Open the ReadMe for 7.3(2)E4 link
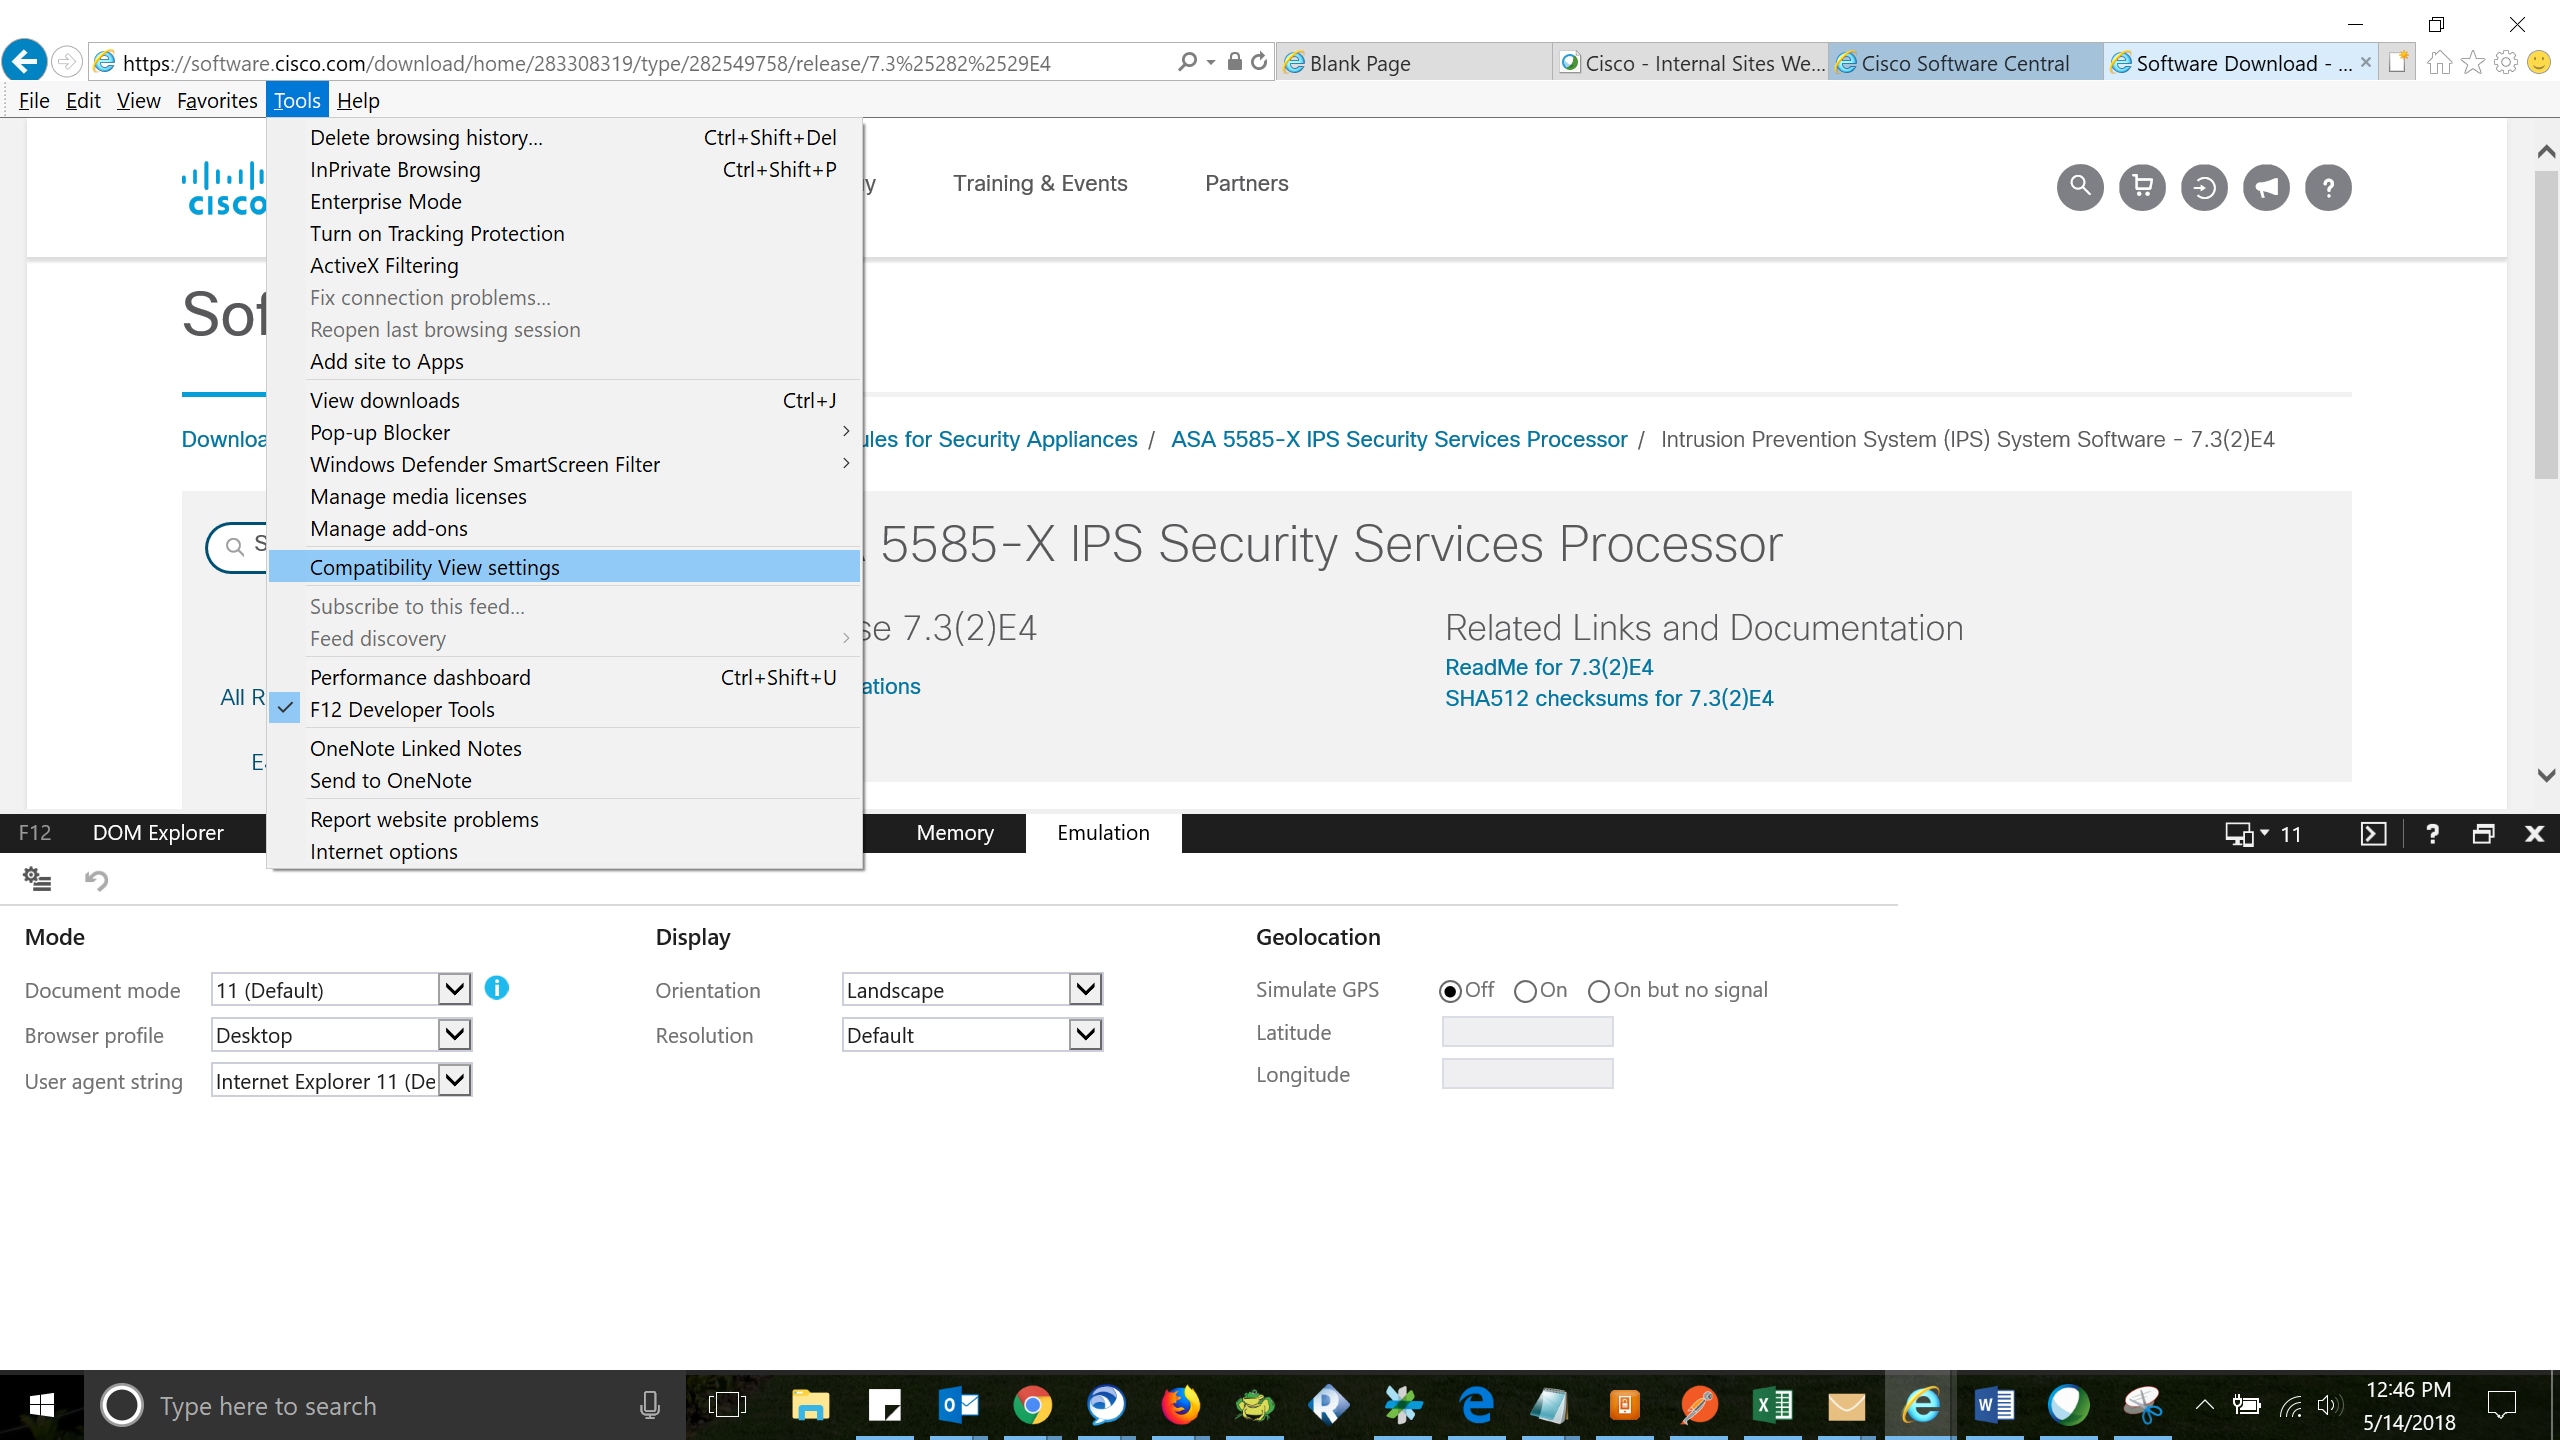Viewport: 2560px width, 1440px height. pyautogui.click(x=1549, y=667)
